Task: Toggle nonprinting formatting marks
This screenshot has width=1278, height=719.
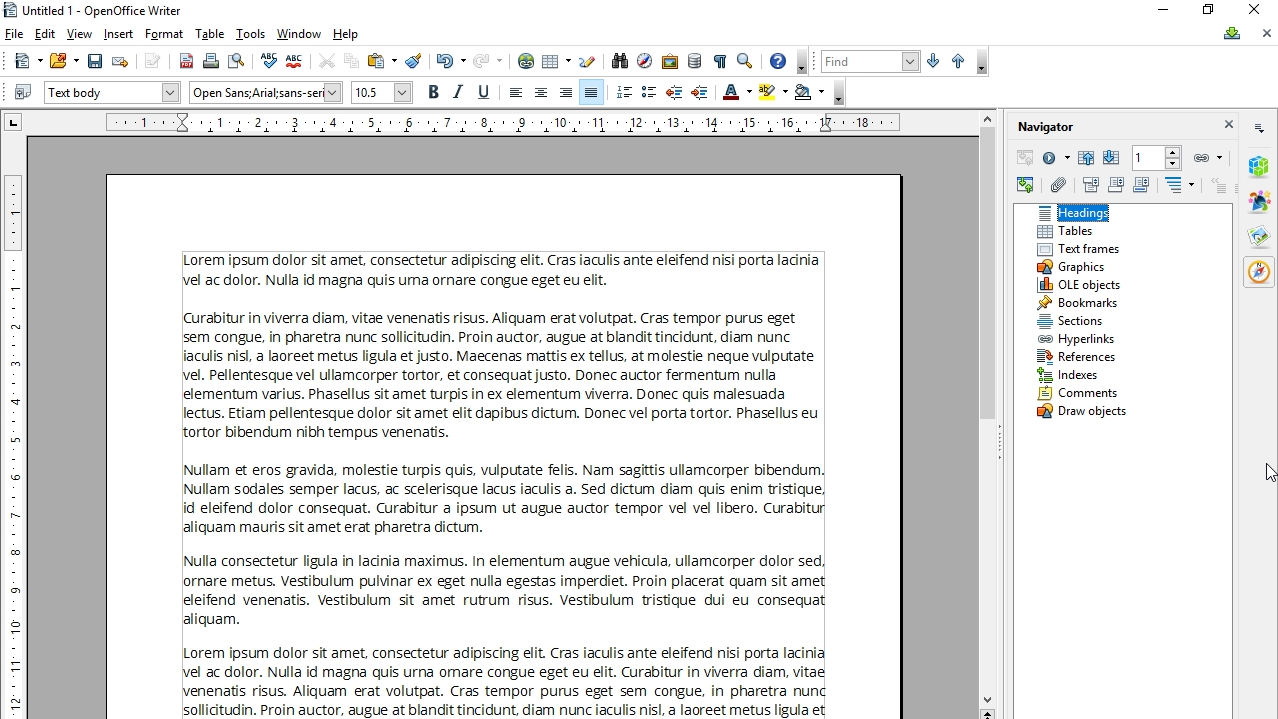Action: [720, 61]
